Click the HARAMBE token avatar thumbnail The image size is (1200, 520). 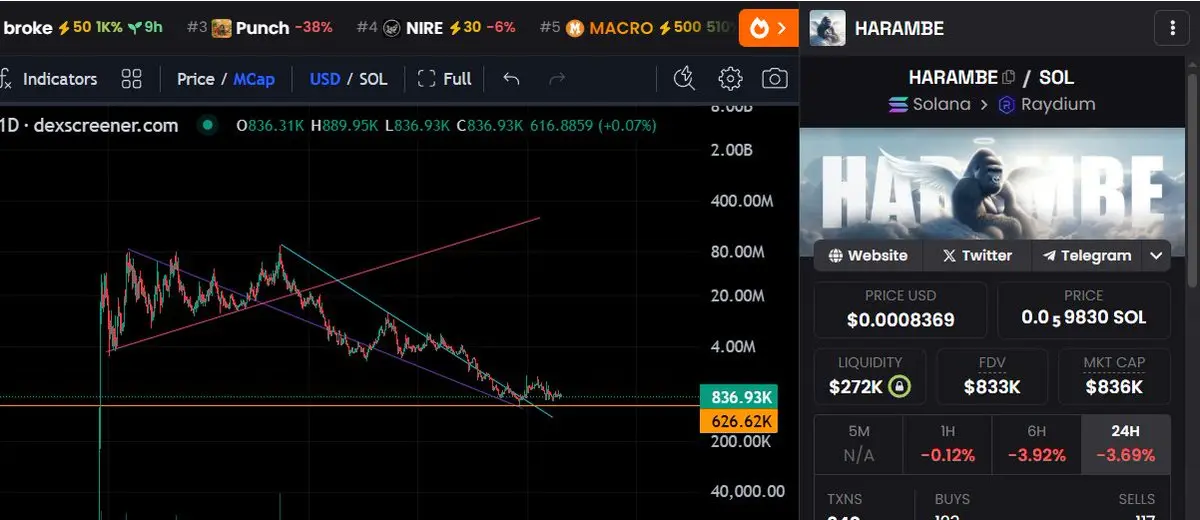(x=827, y=28)
